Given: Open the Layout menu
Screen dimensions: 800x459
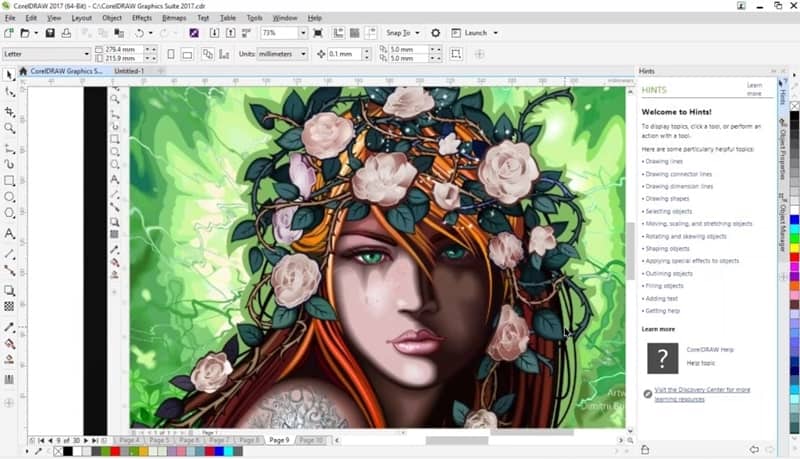Looking at the screenshot, I should (x=82, y=18).
